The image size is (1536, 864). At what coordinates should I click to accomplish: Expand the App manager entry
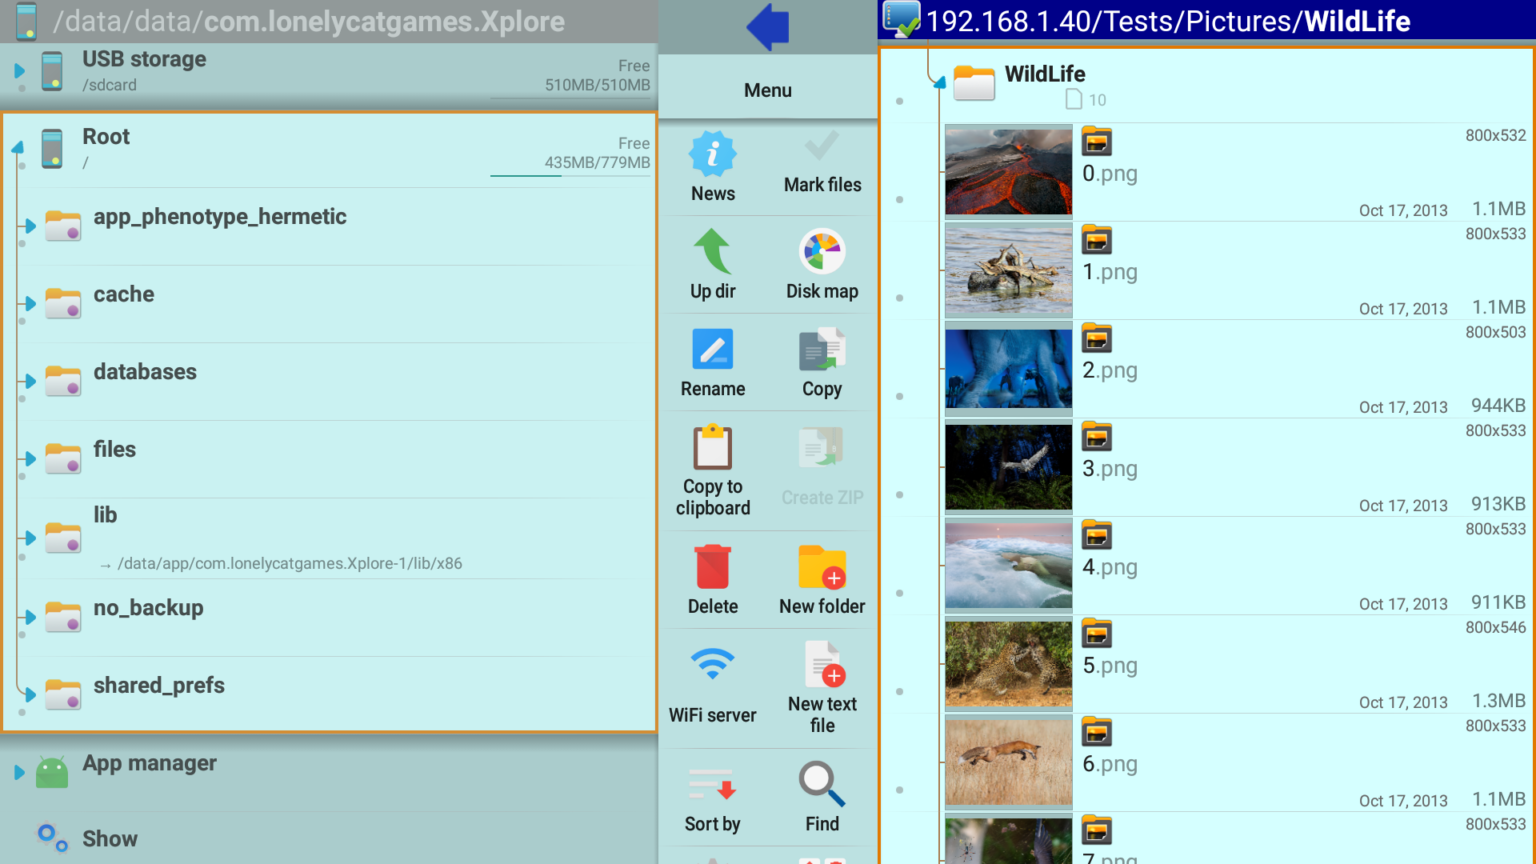[17, 771]
